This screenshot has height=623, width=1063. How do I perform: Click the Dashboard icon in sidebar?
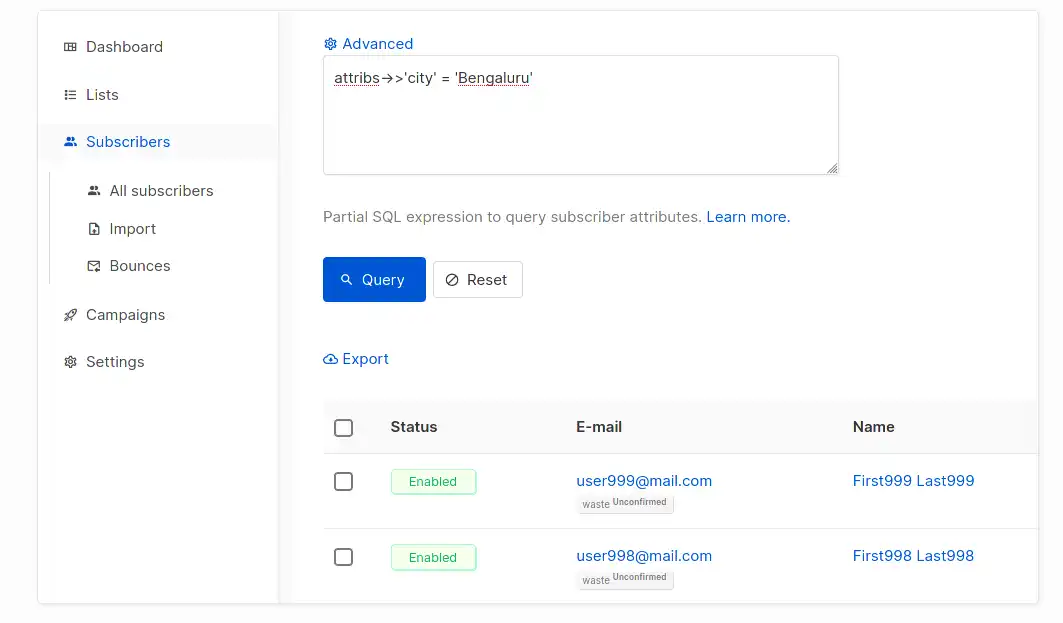pyautogui.click(x=70, y=47)
